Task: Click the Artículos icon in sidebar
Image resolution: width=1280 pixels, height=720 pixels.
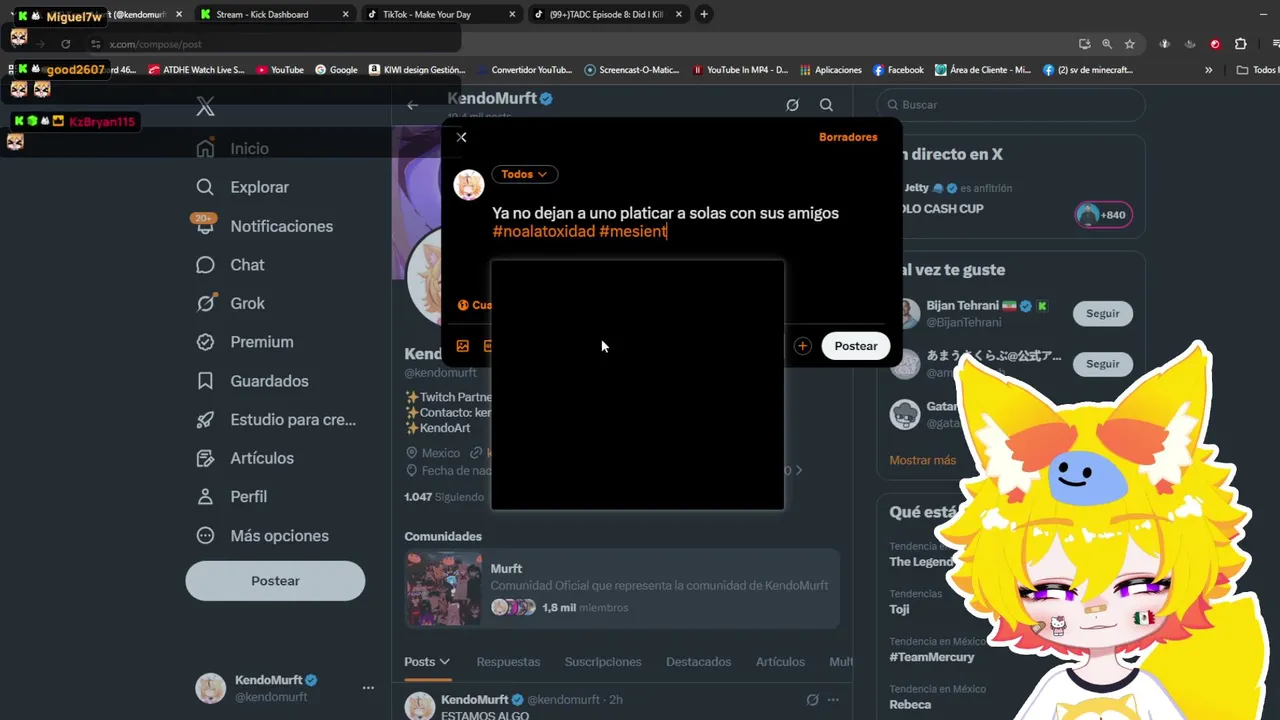Action: tap(205, 458)
